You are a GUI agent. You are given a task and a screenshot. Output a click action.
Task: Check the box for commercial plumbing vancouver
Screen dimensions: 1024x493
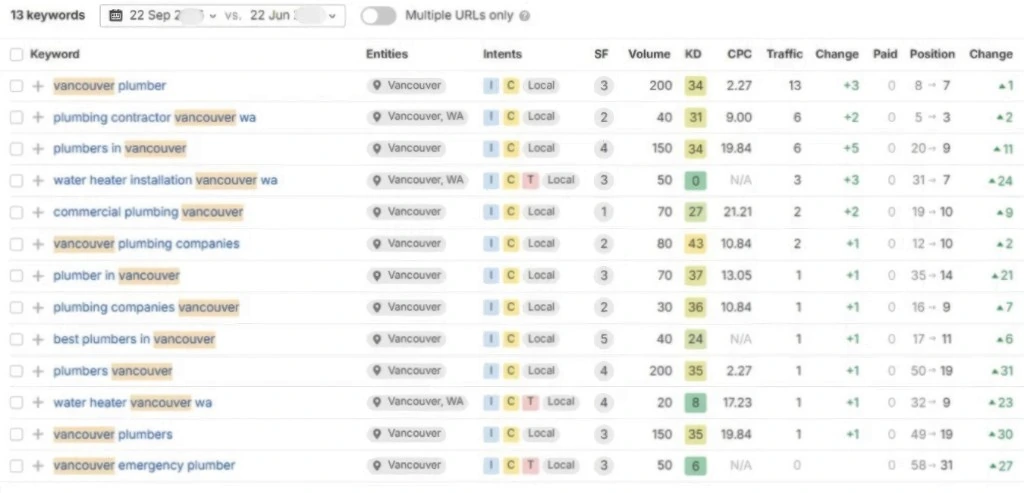16,212
